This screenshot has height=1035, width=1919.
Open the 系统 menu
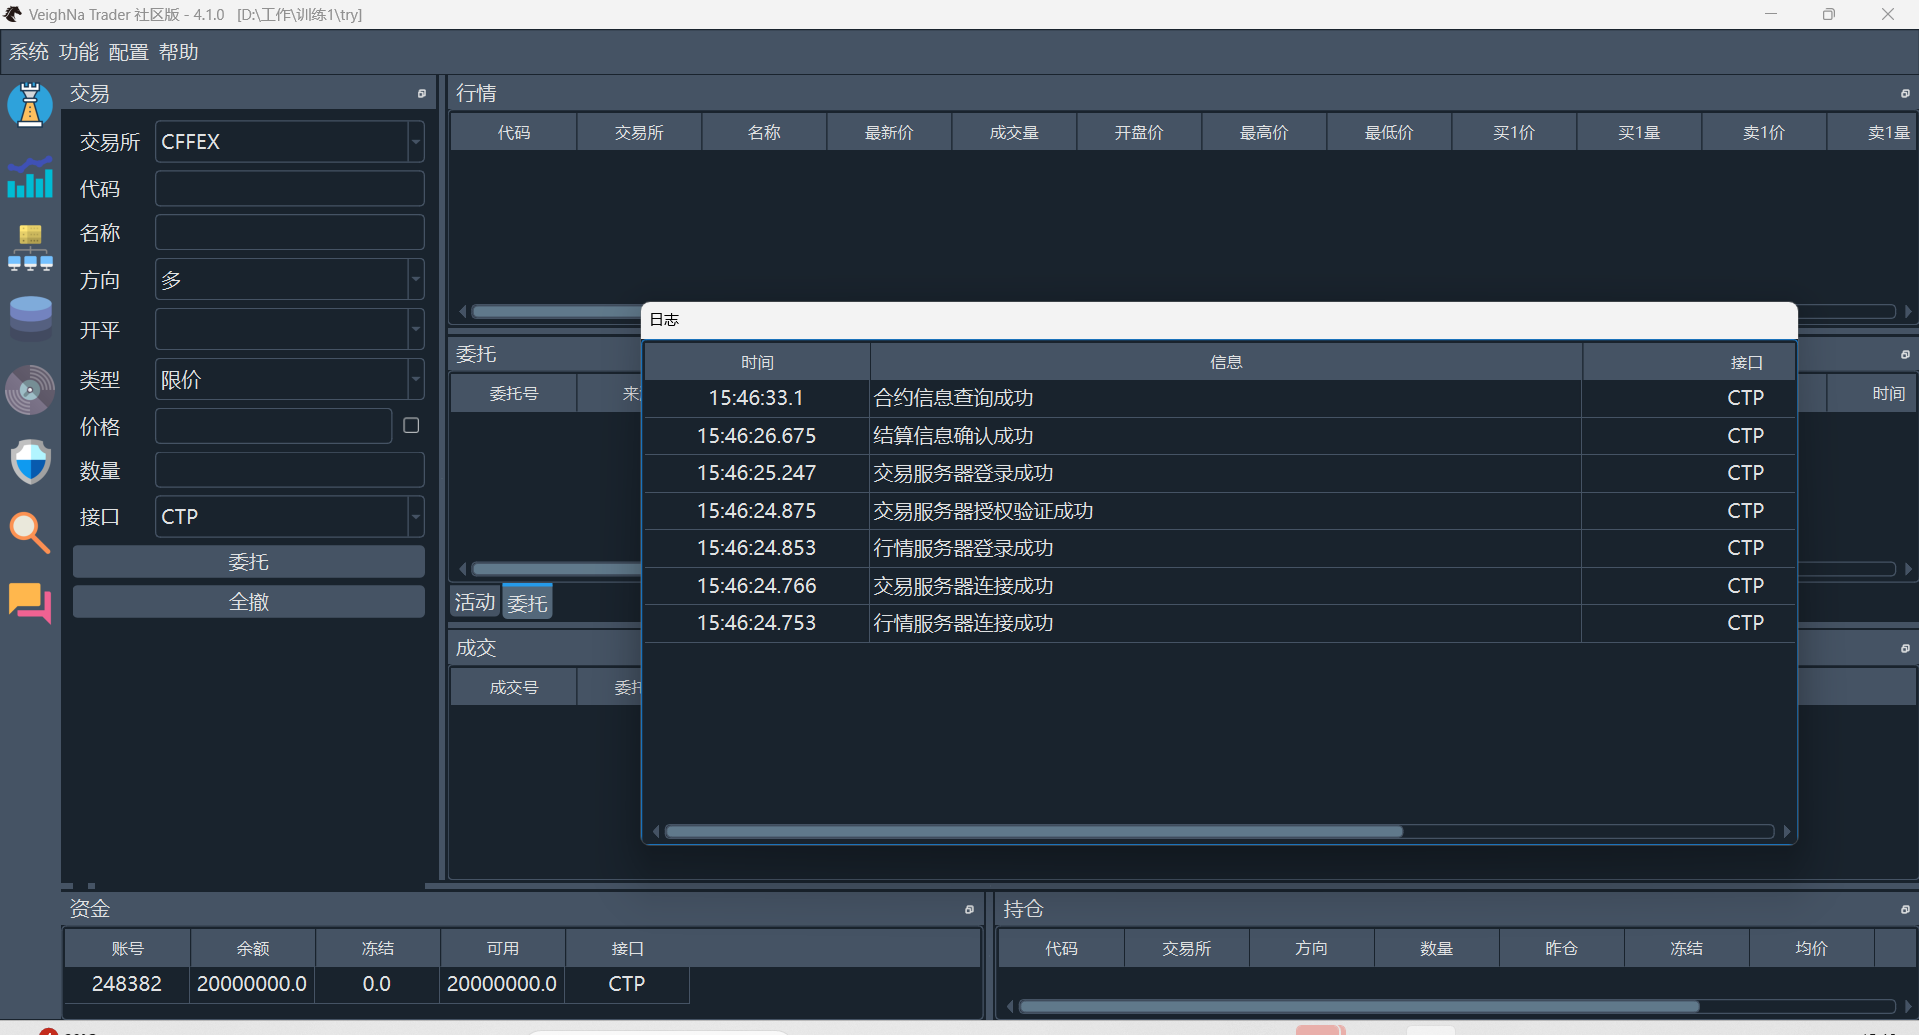(x=28, y=52)
